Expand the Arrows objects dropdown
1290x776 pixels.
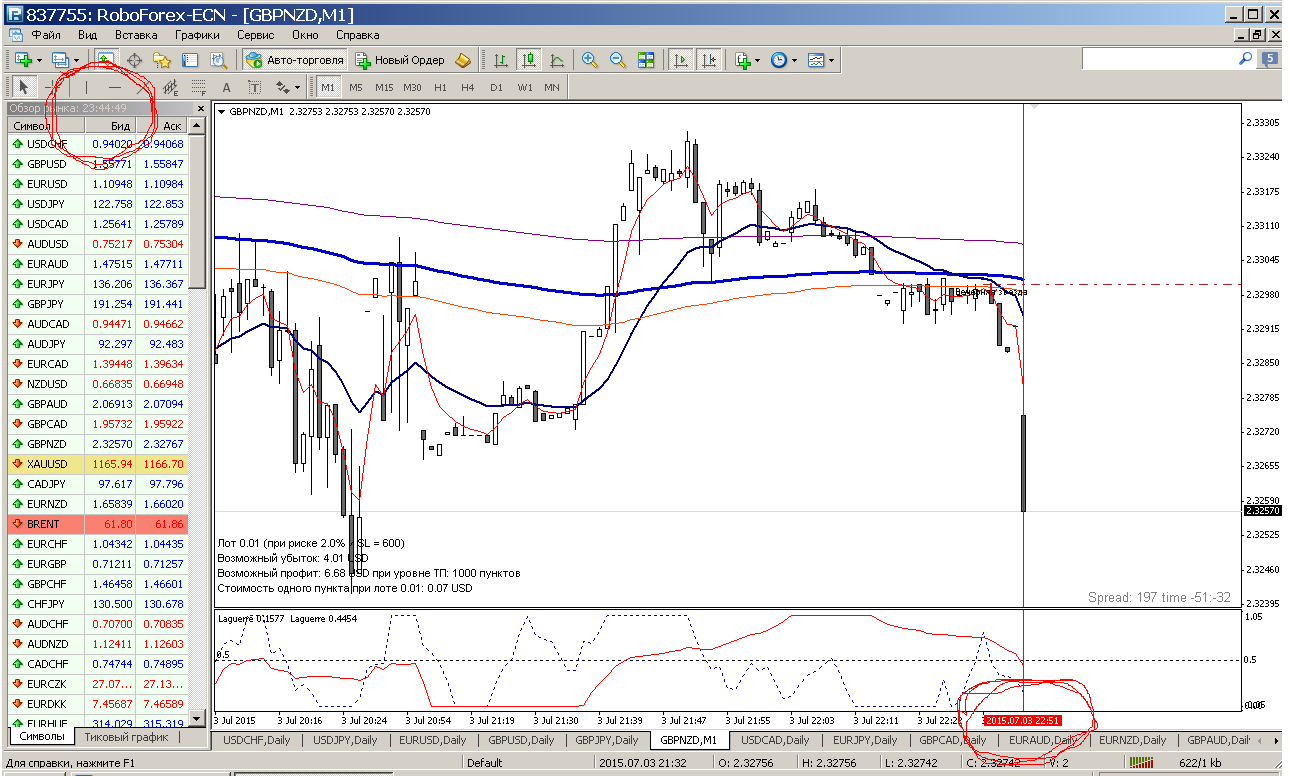point(296,87)
